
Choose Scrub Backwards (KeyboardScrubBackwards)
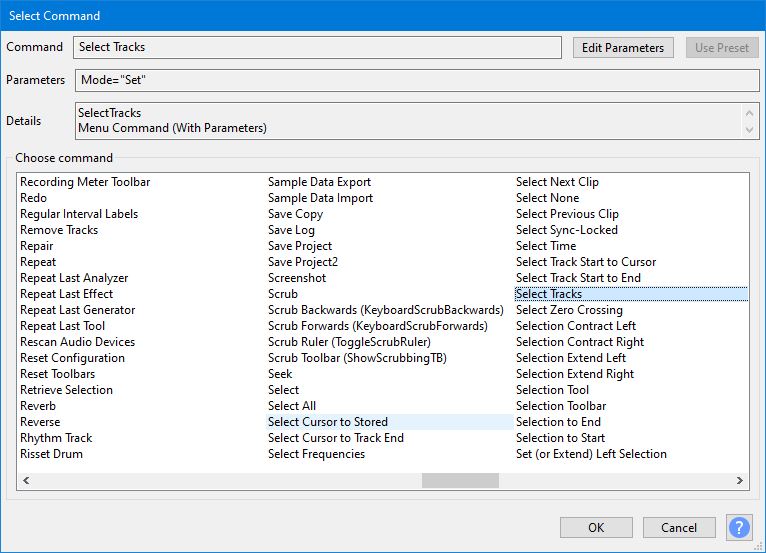386,310
